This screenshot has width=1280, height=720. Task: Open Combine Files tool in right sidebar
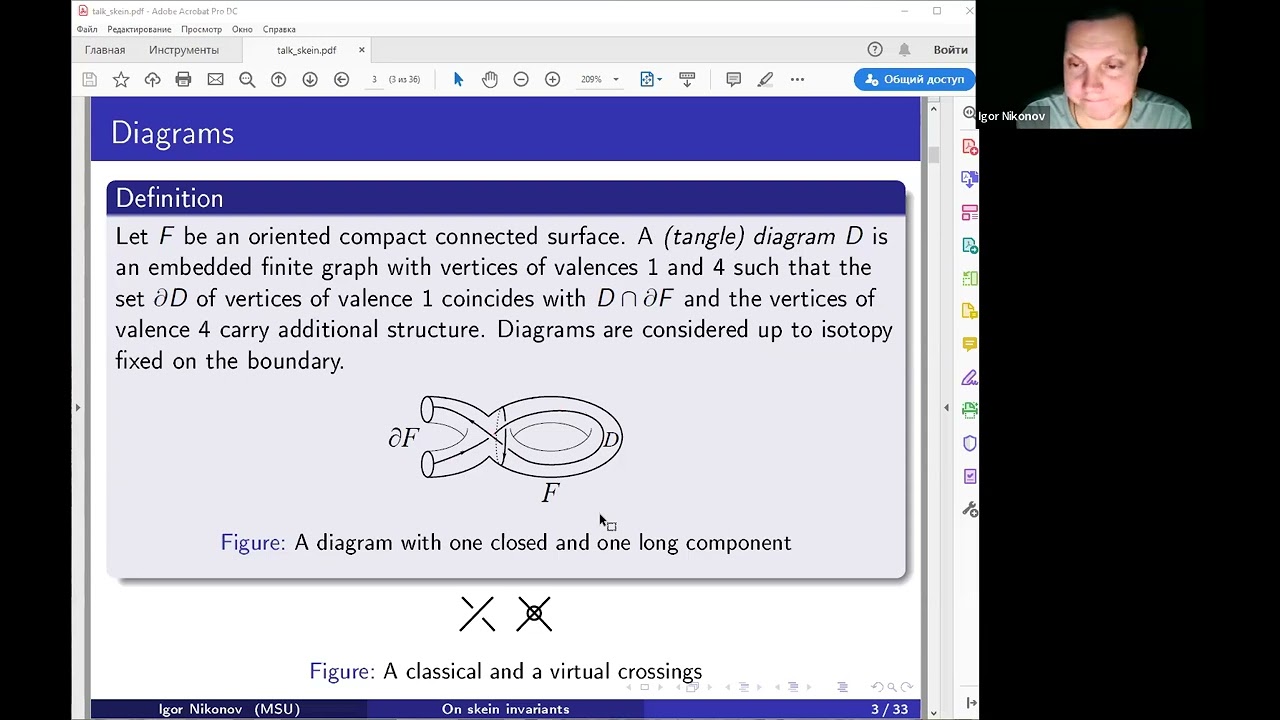click(969, 179)
